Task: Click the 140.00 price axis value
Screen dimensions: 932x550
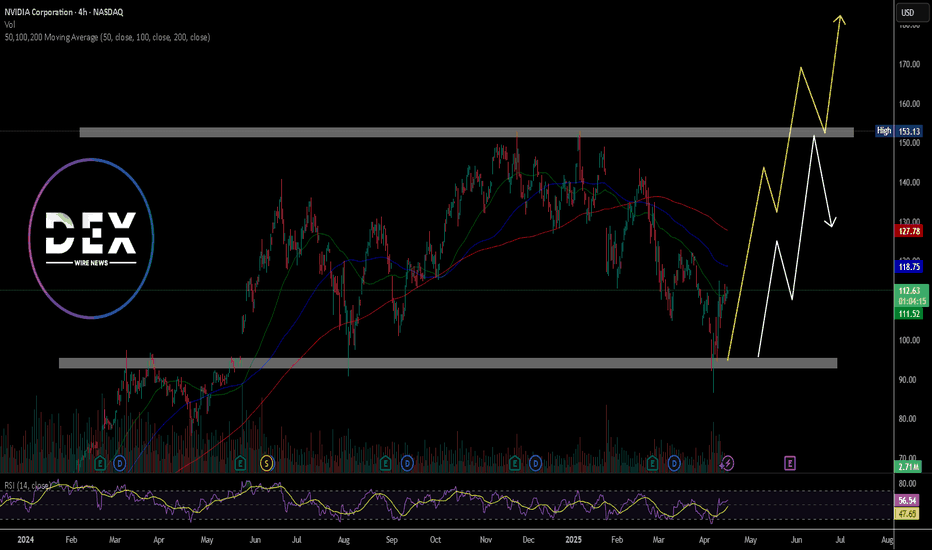Action: [x=909, y=183]
